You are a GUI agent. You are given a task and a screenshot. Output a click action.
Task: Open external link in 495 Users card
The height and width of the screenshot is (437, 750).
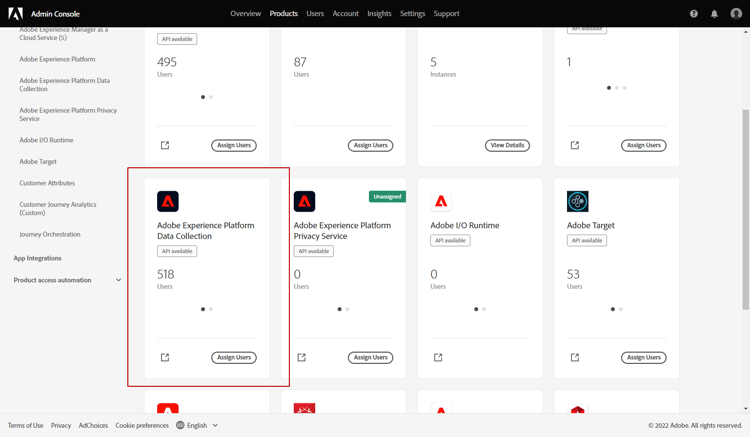pyautogui.click(x=165, y=145)
